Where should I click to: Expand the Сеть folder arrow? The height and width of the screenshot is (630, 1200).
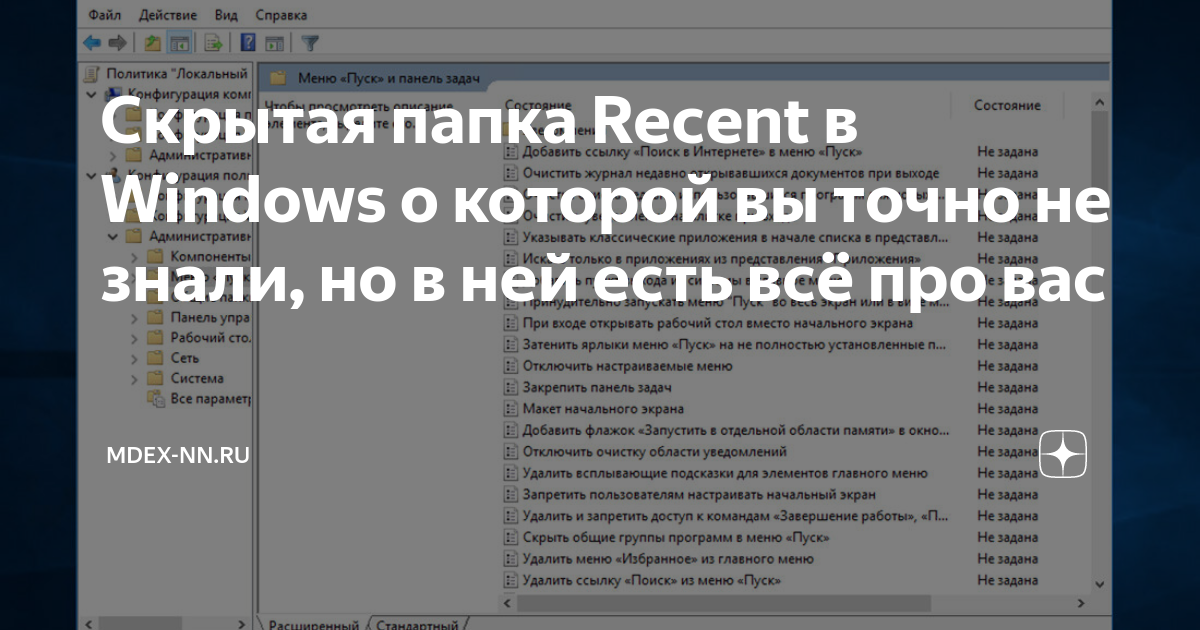point(134,358)
